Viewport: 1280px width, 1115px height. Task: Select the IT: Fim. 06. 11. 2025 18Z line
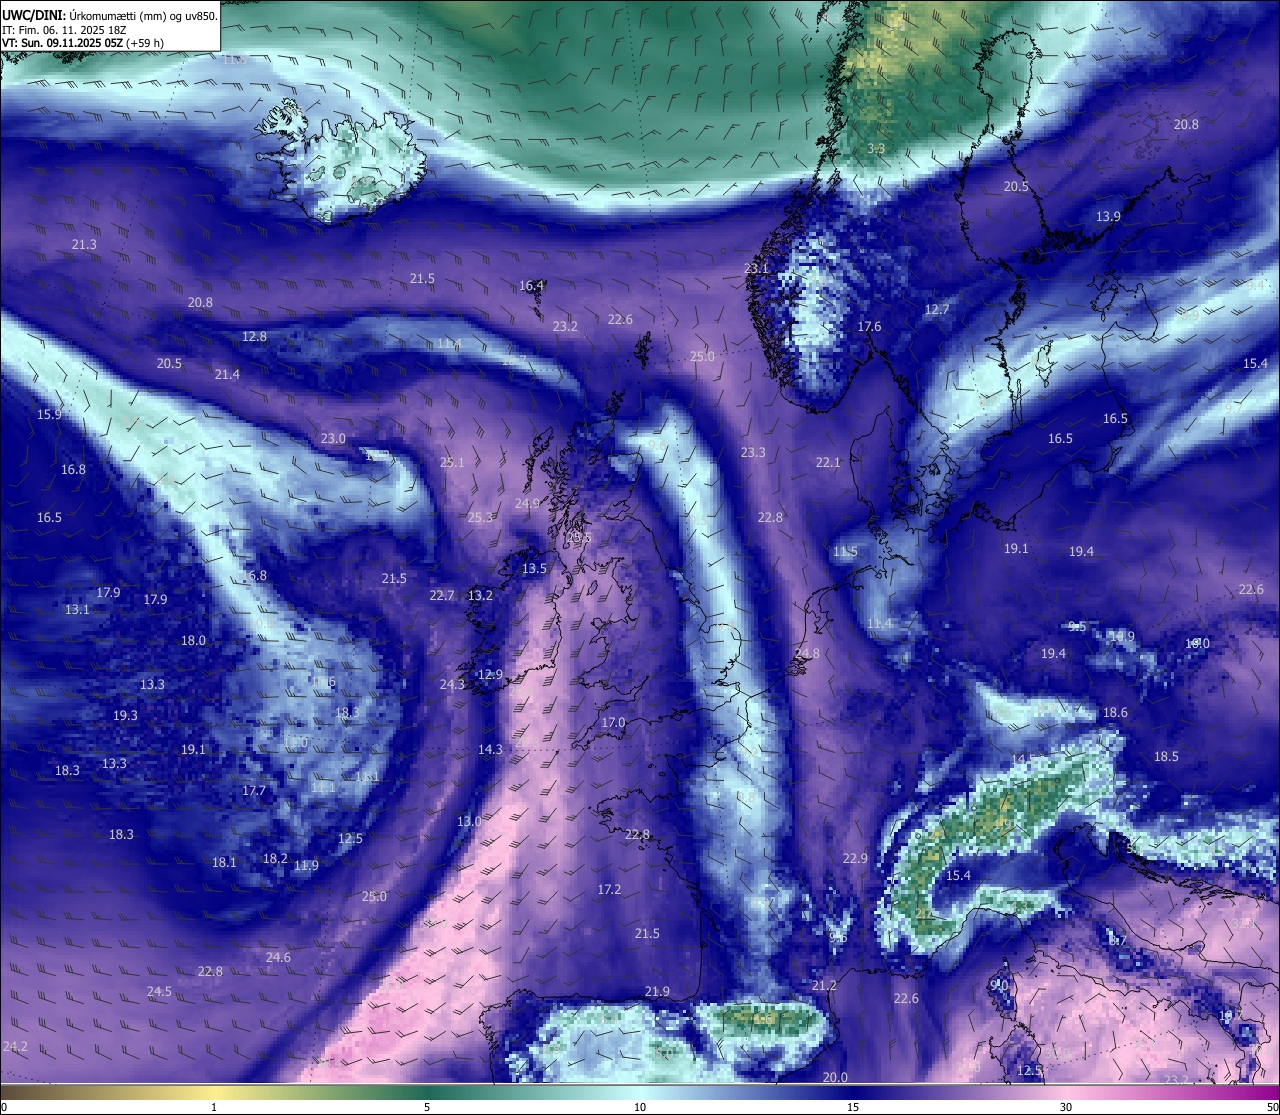click(x=63, y=30)
